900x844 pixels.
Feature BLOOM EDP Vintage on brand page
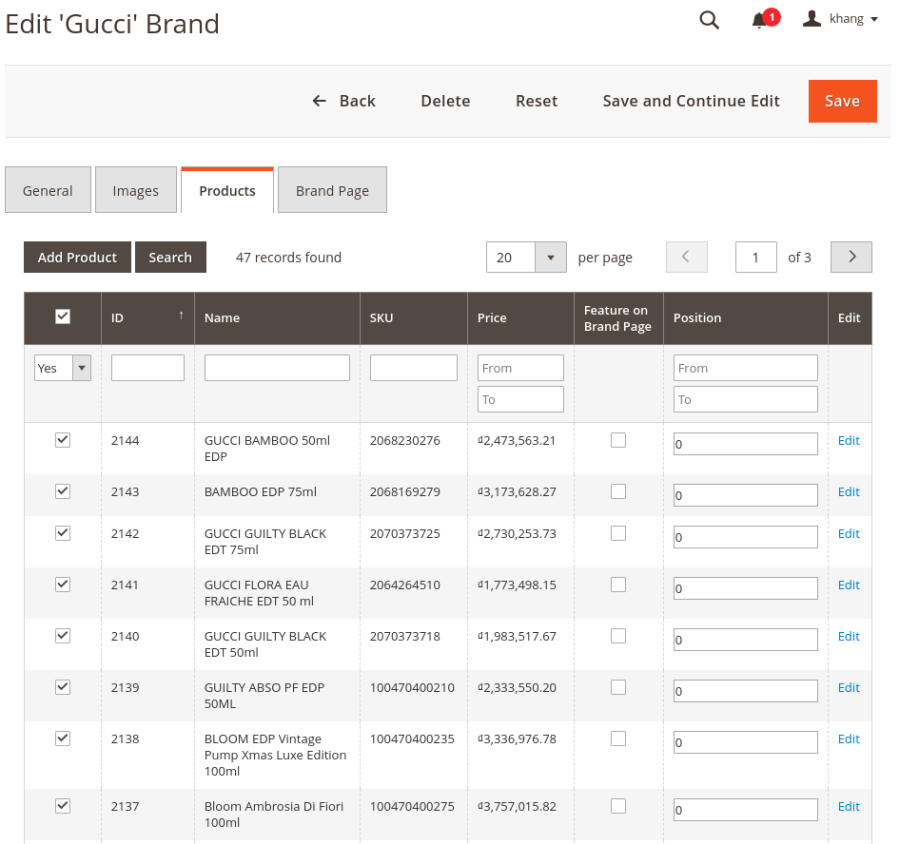(618, 738)
